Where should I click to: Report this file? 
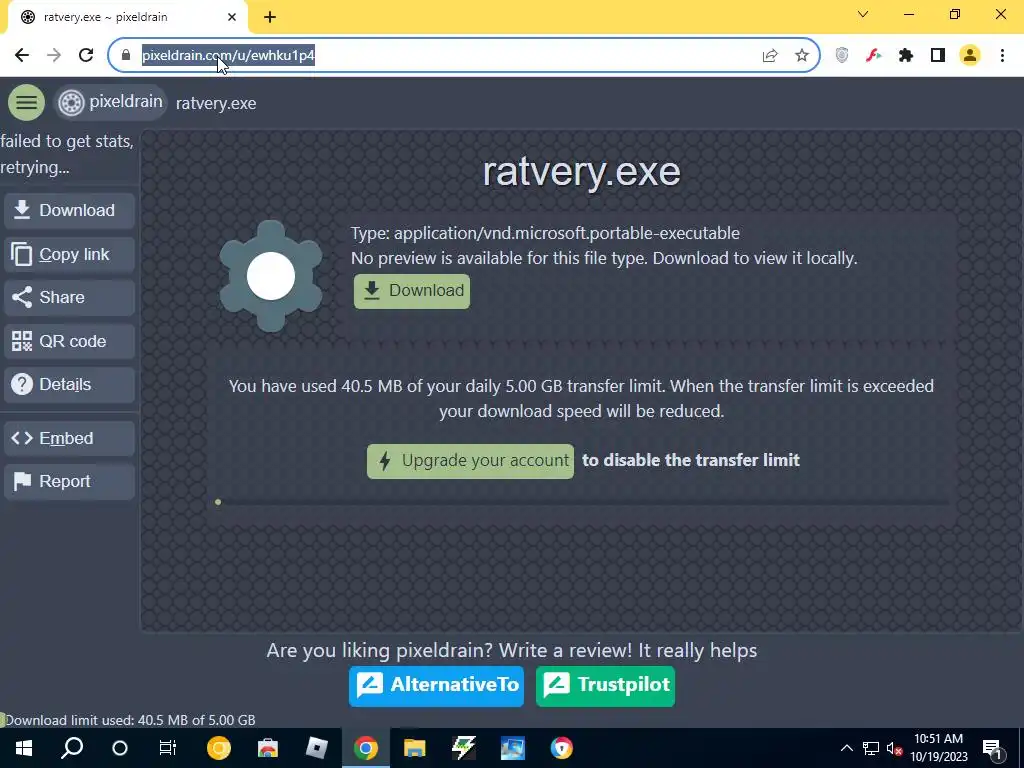[x=69, y=481]
